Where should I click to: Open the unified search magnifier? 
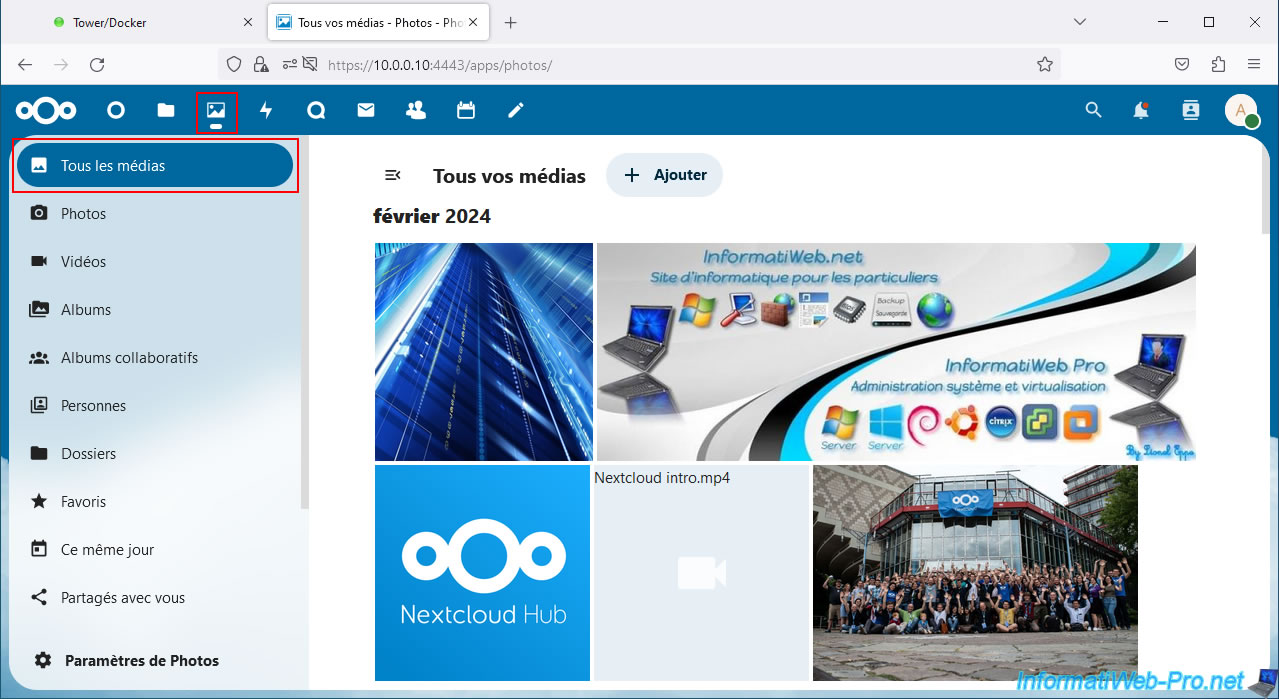[x=1093, y=111]
